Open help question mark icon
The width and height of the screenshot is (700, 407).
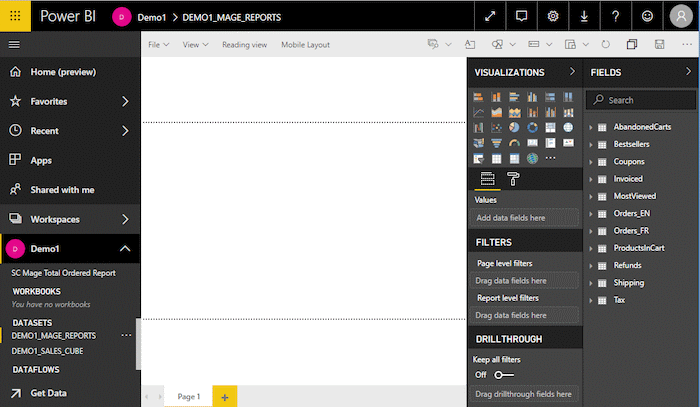615,17
